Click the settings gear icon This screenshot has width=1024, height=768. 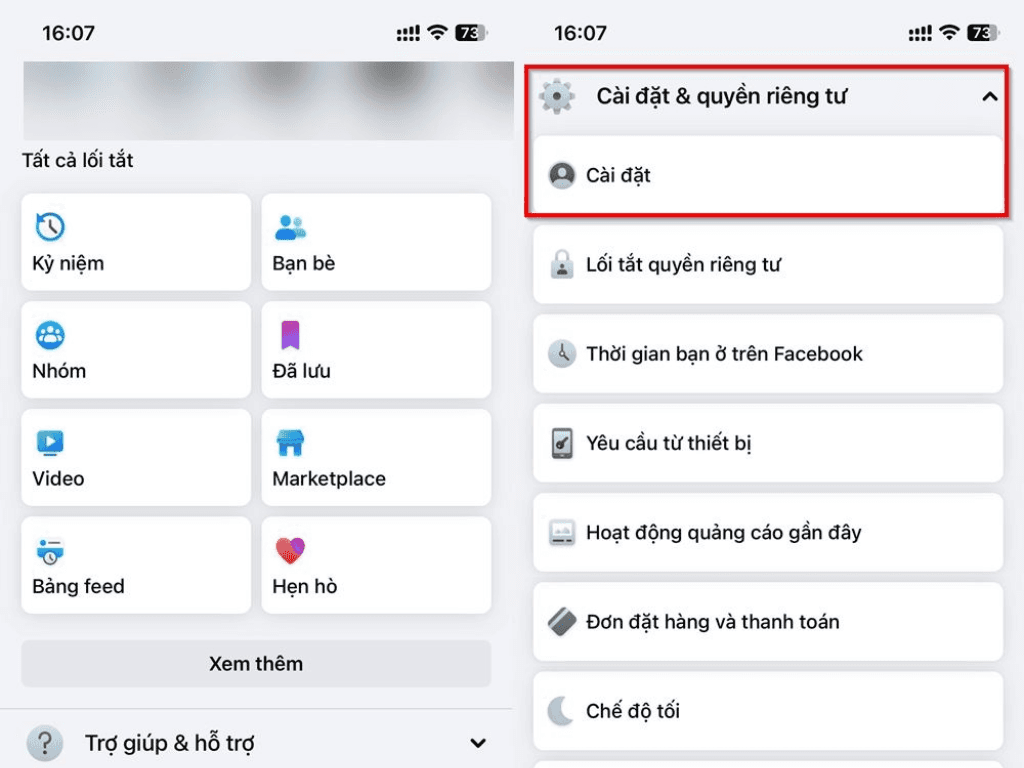557,97
